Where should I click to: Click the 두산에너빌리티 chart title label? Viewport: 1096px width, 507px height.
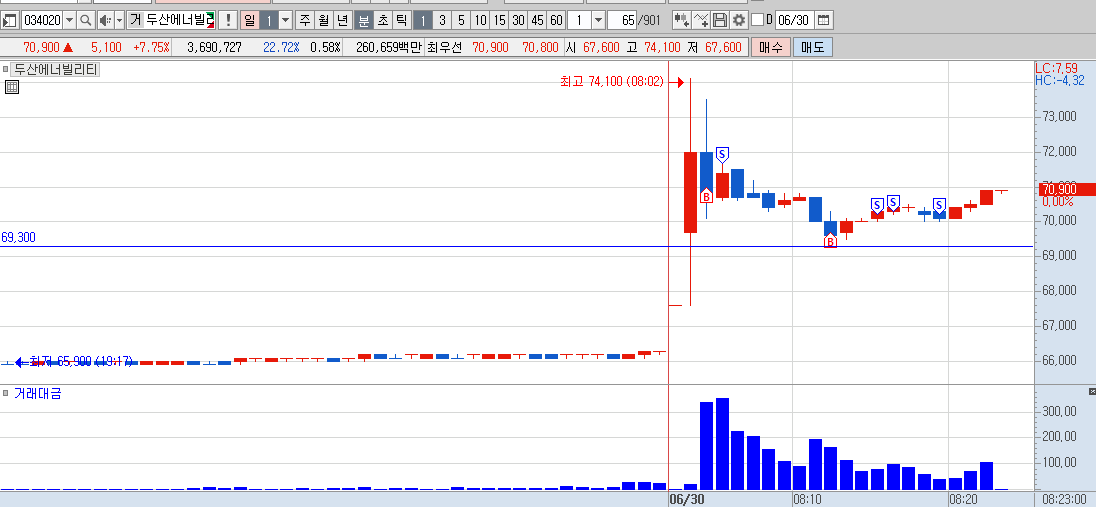[x=56, y=69]
